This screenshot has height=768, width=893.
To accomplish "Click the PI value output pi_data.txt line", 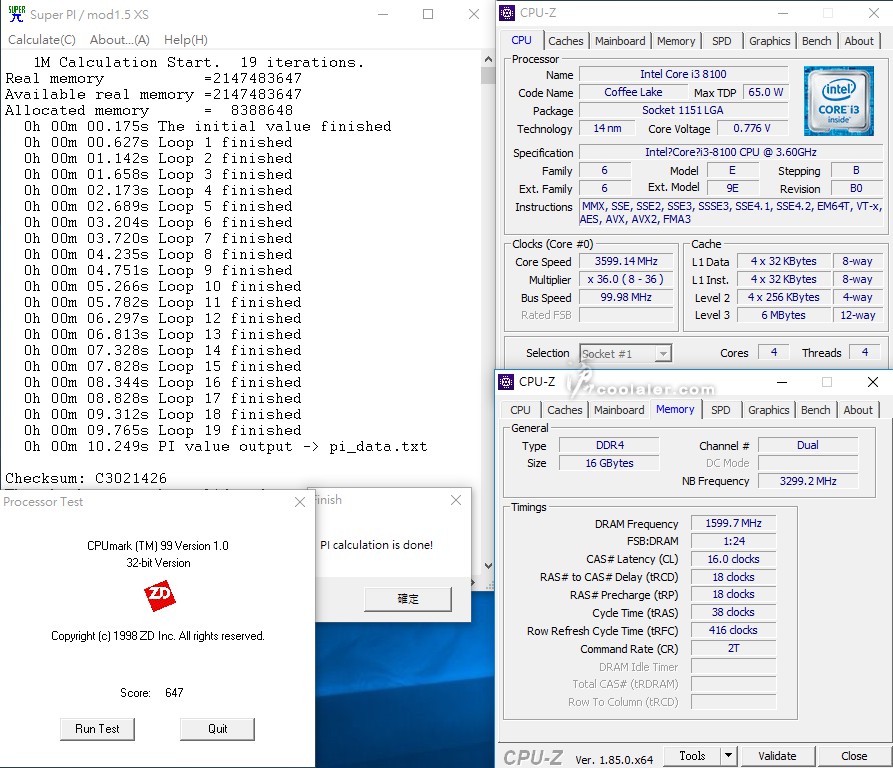I will 226,446.
